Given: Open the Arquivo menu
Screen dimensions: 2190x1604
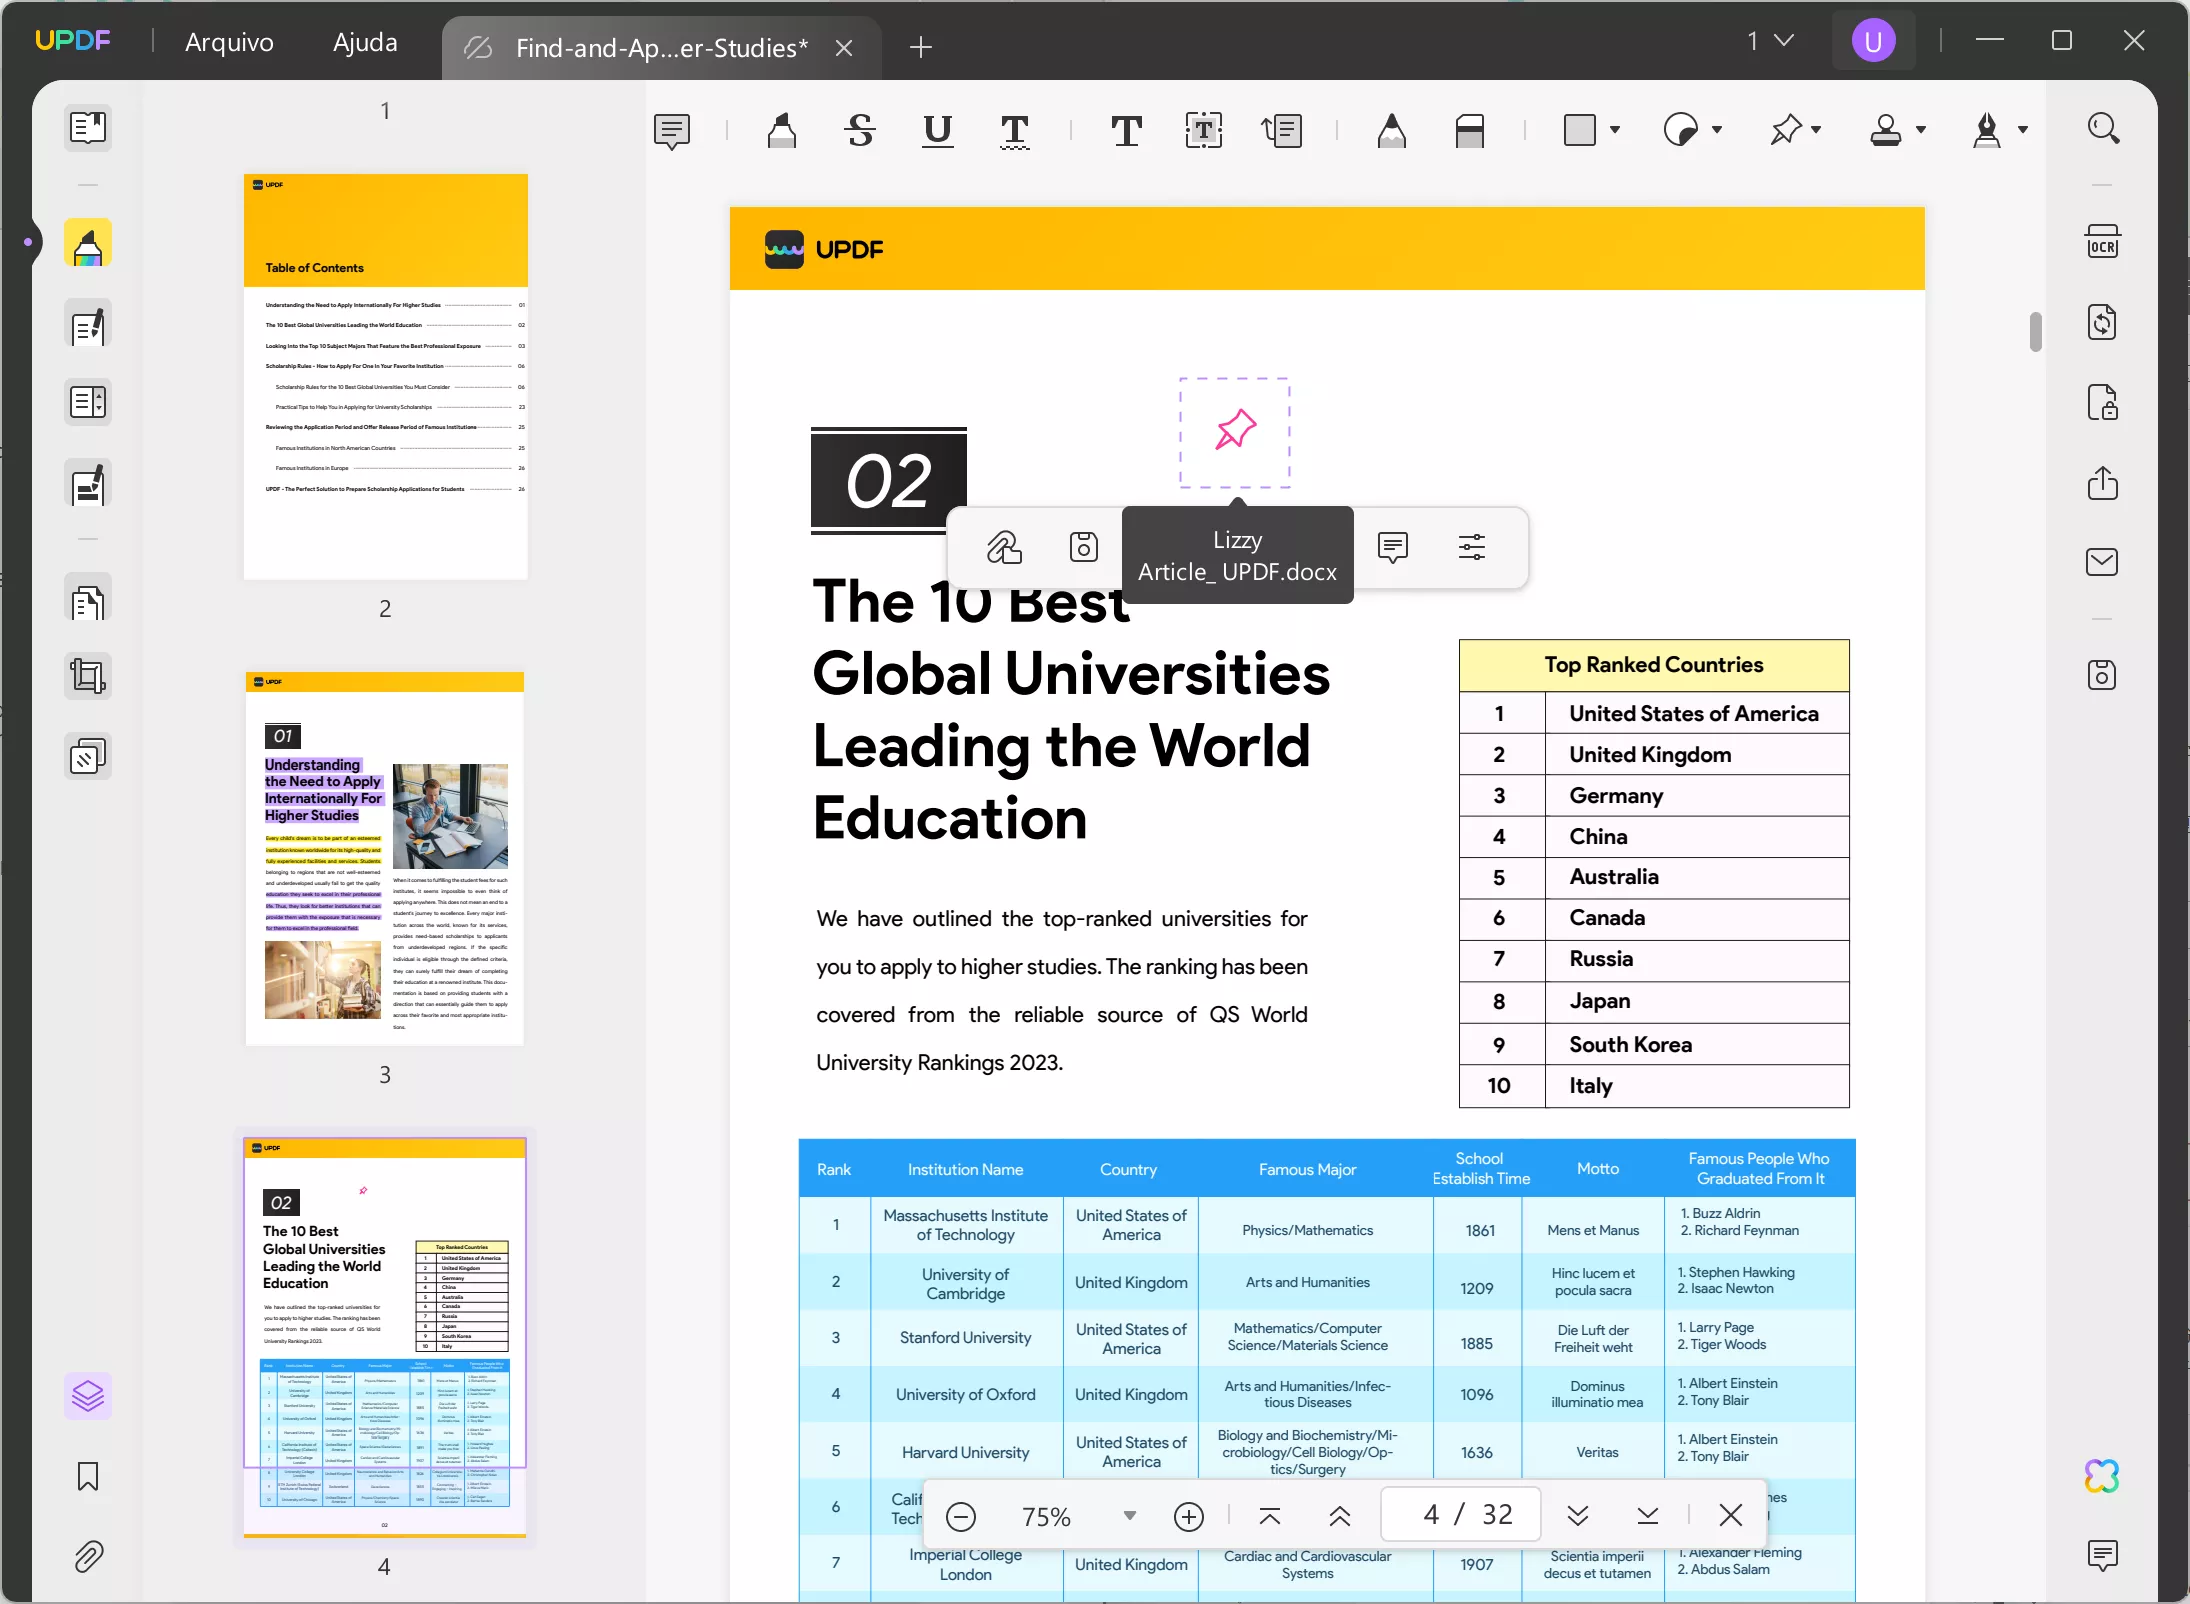Looking at the screenshot, I should coord(229,42).
